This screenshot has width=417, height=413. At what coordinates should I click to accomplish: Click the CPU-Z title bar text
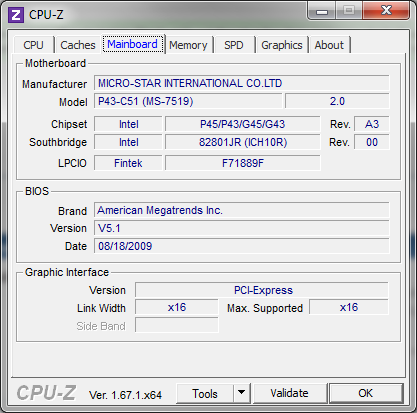tap(46, 15)
